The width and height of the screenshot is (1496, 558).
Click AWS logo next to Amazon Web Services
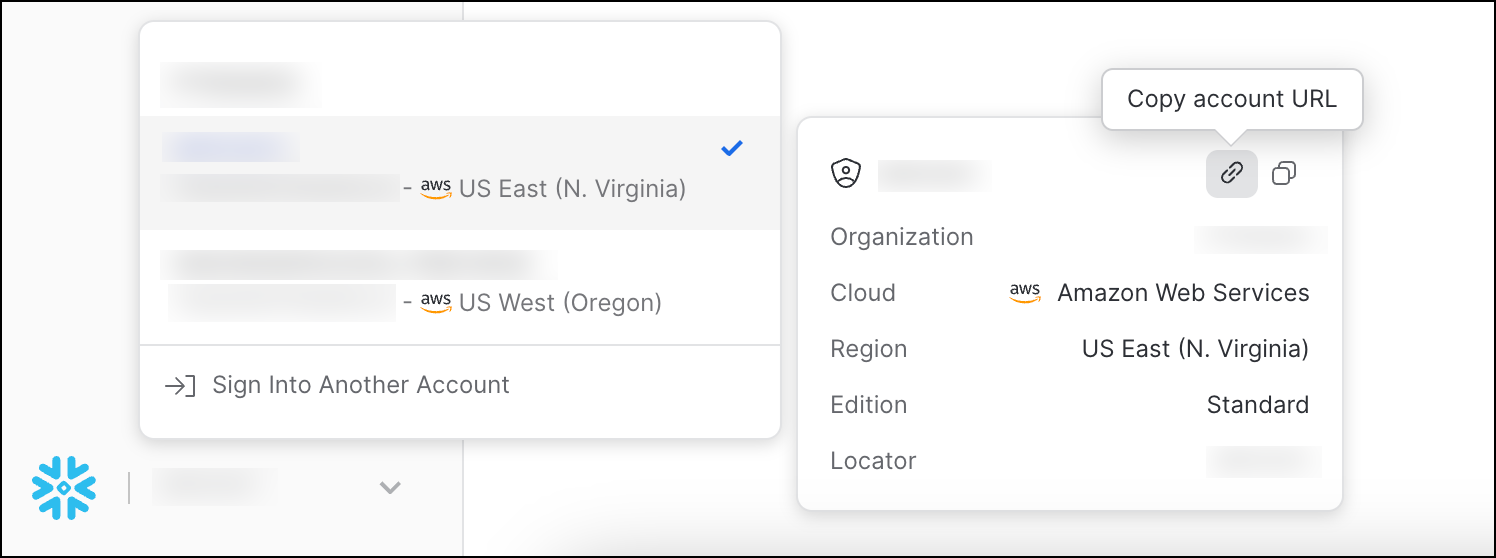(x=1025, y=293)
